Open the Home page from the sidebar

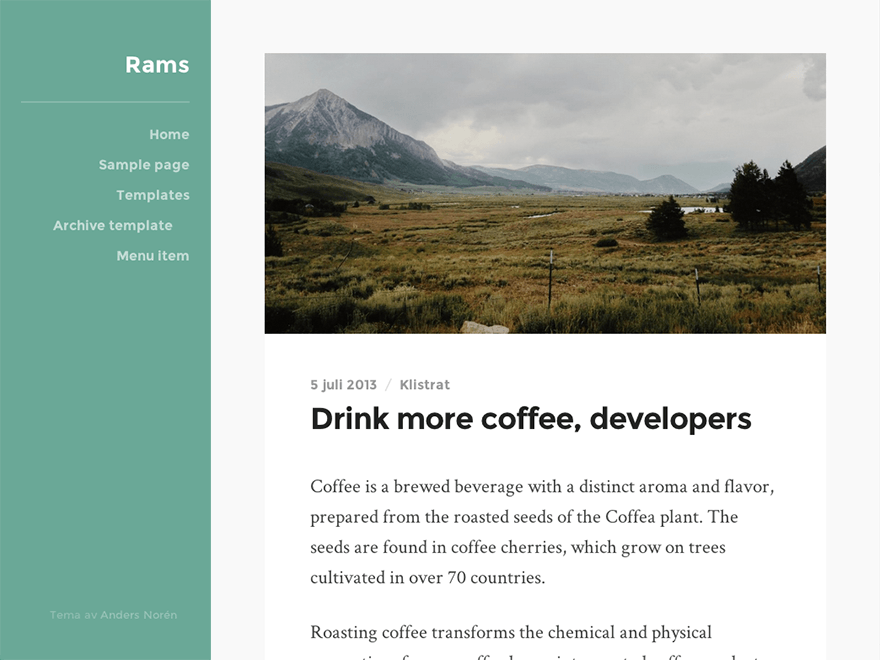point(168,134)
